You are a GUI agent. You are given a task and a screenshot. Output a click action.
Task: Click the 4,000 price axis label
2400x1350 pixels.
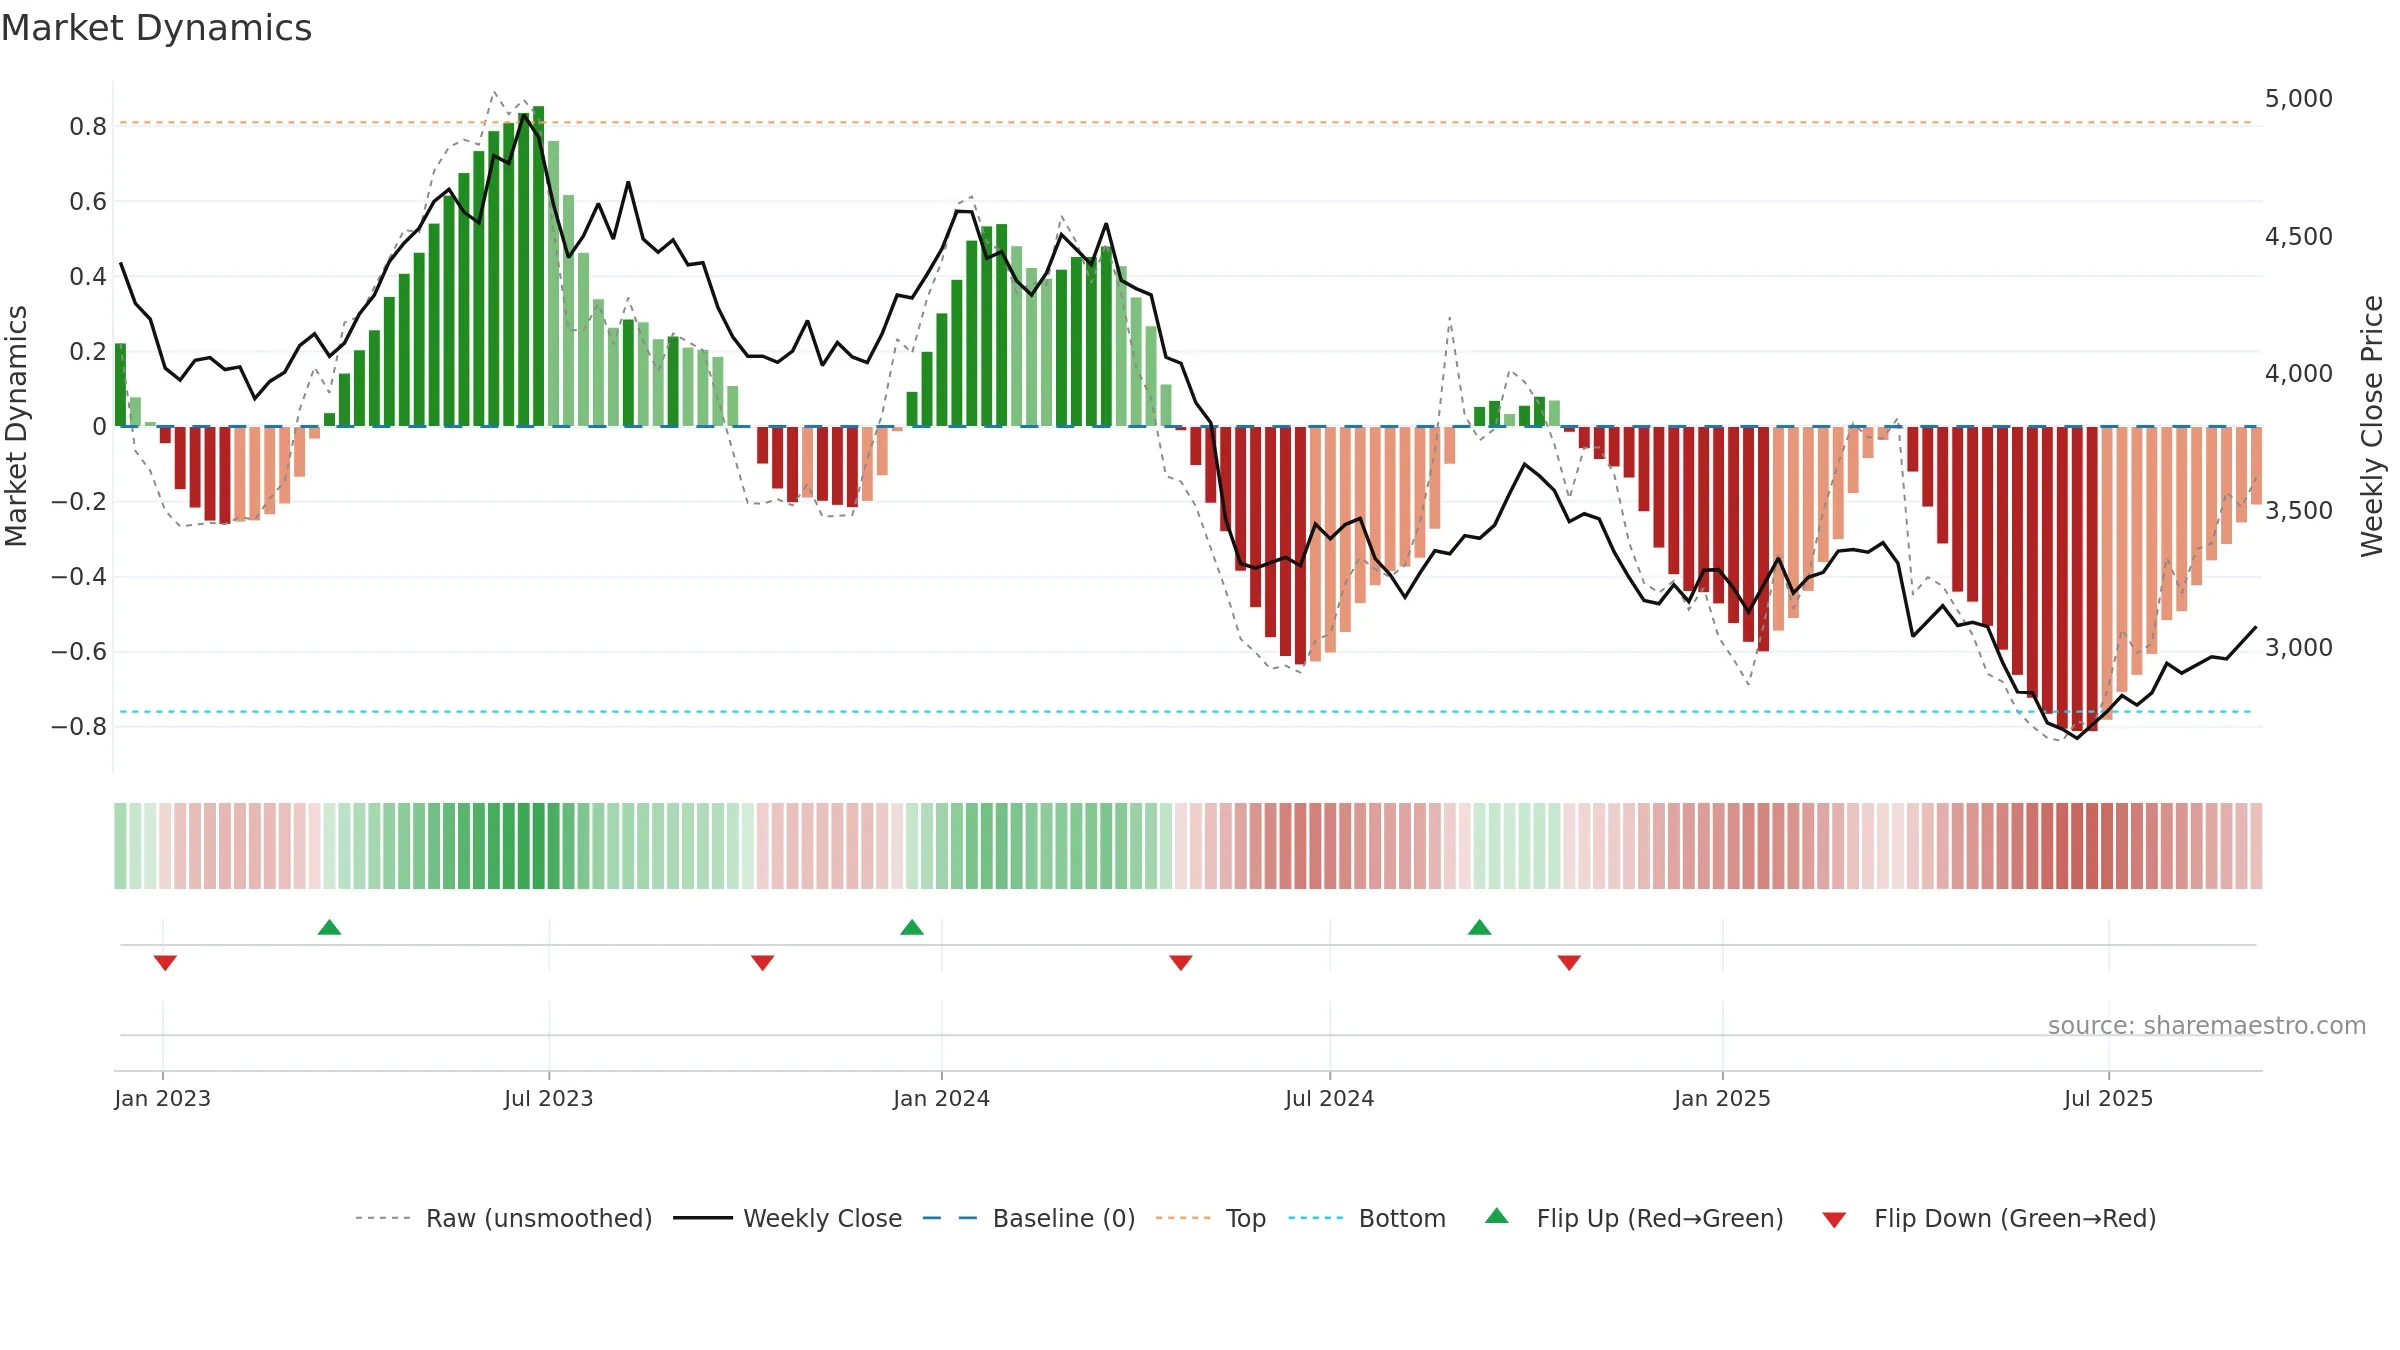point(2299,373)
